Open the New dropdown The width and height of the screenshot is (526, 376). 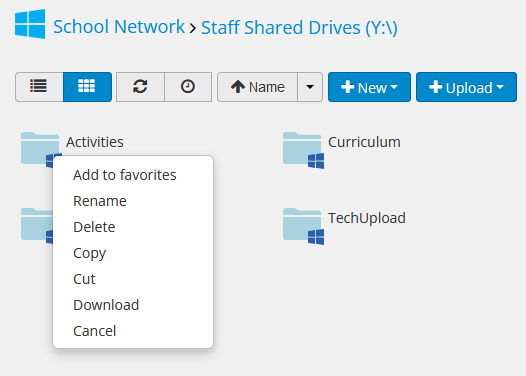[x=369, y=87]
